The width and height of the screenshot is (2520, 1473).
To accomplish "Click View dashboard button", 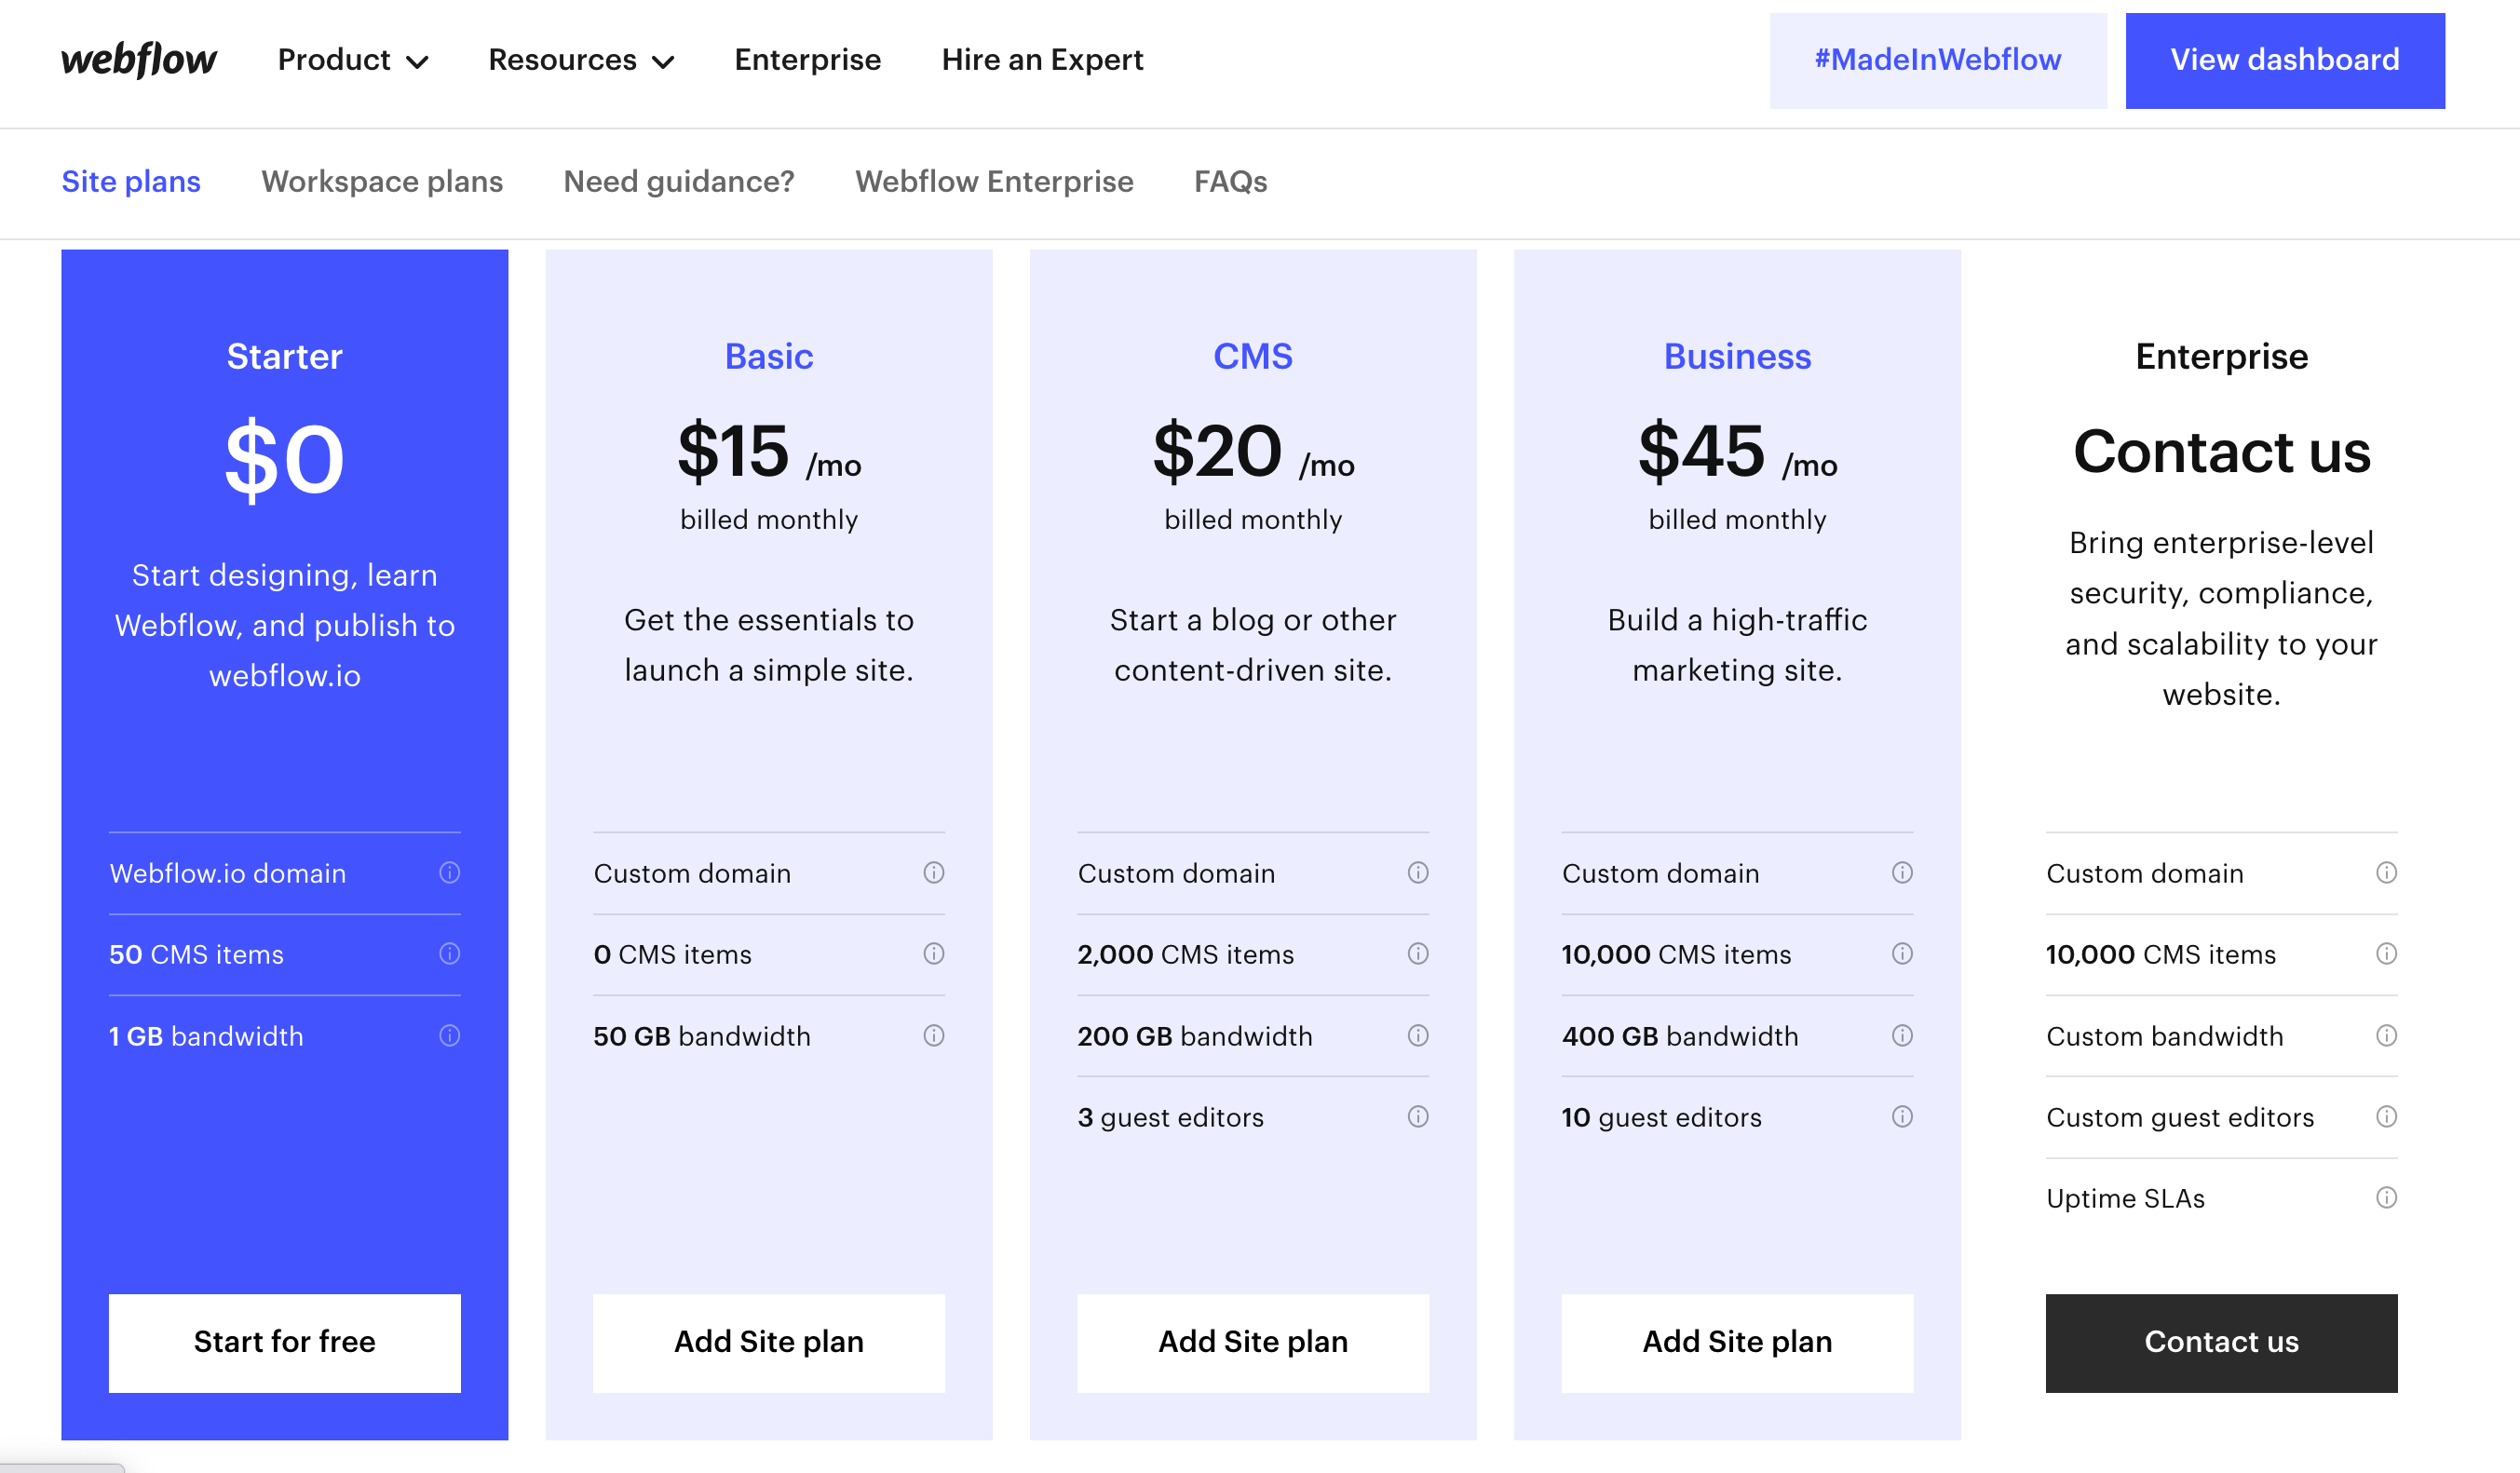I will pyautogui.click(x=2285, y=60).
